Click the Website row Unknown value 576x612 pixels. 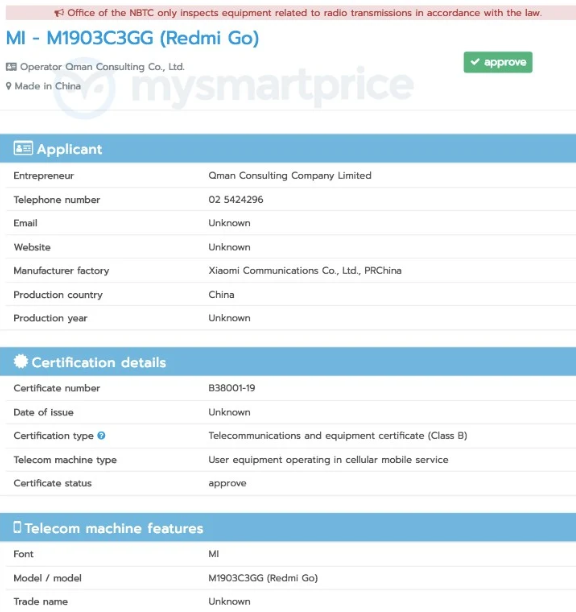229,247
